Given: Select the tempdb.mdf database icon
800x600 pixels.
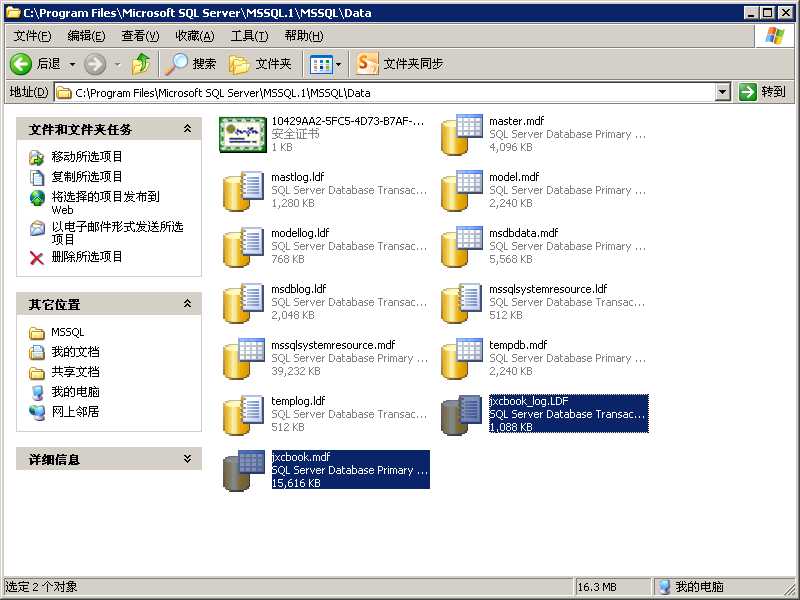Looking at the screenshot, I should [x=462, y=359].
